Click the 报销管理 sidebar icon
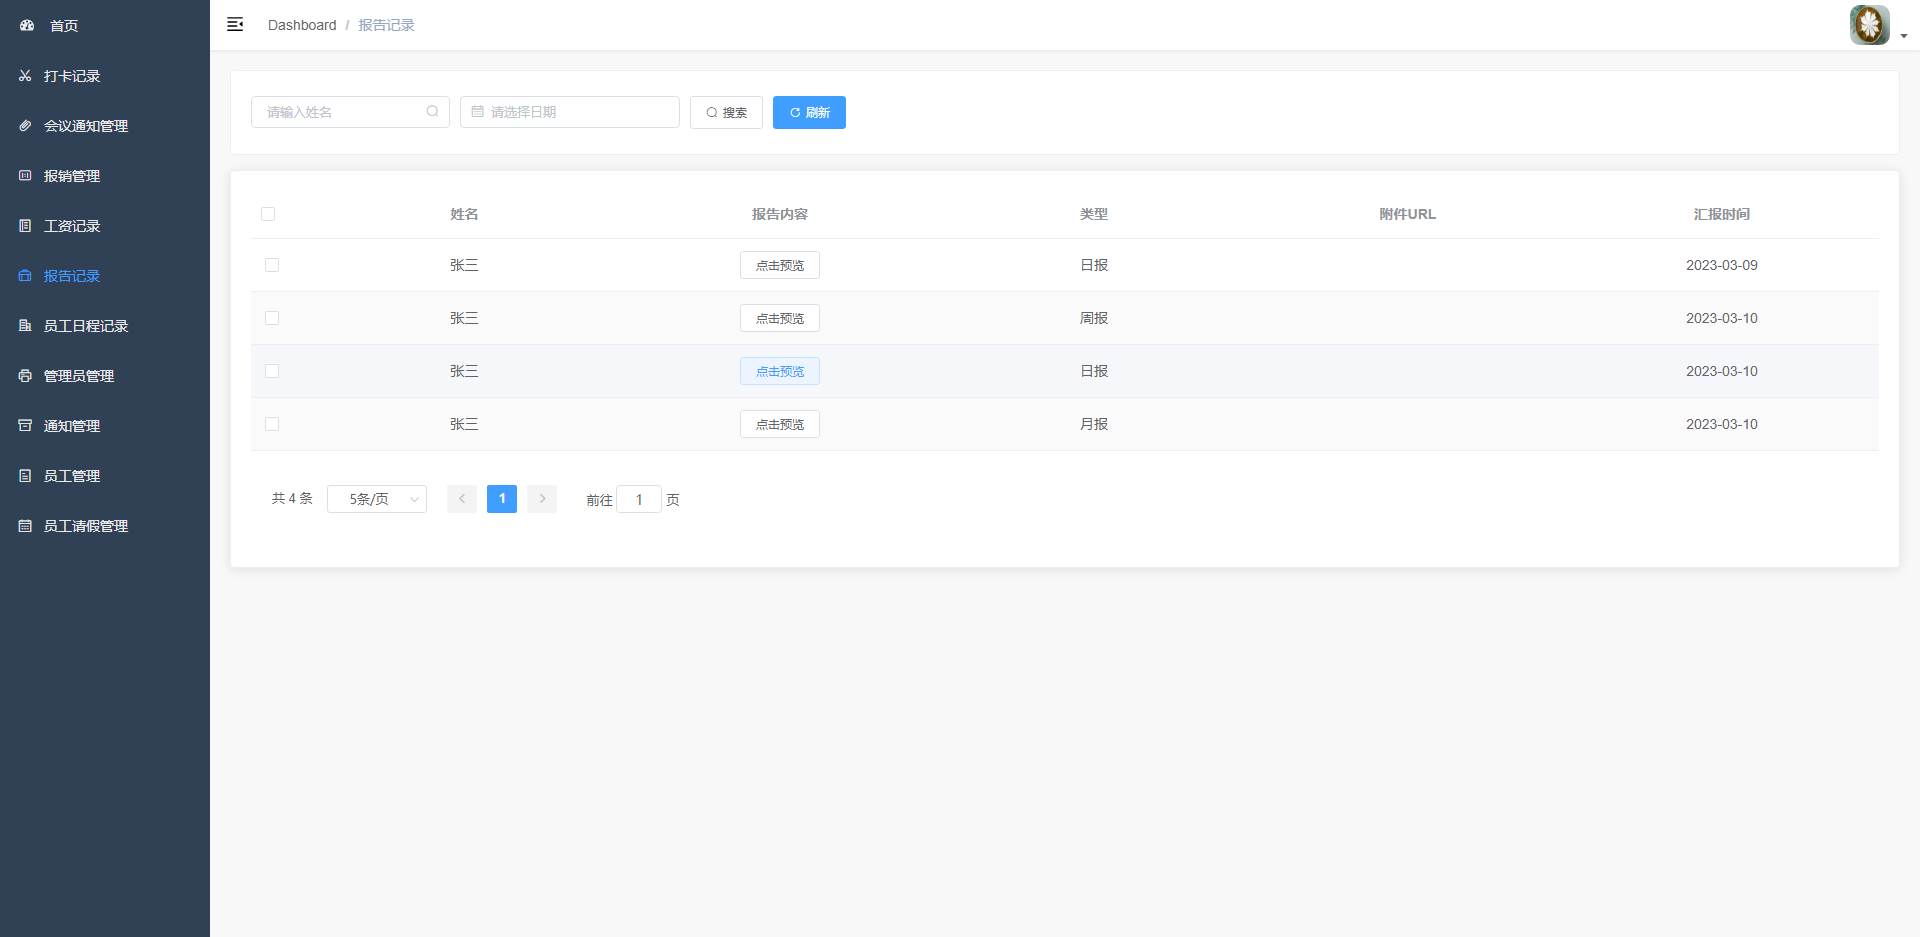The image size is (1920, 937). [x=25, y=176]
